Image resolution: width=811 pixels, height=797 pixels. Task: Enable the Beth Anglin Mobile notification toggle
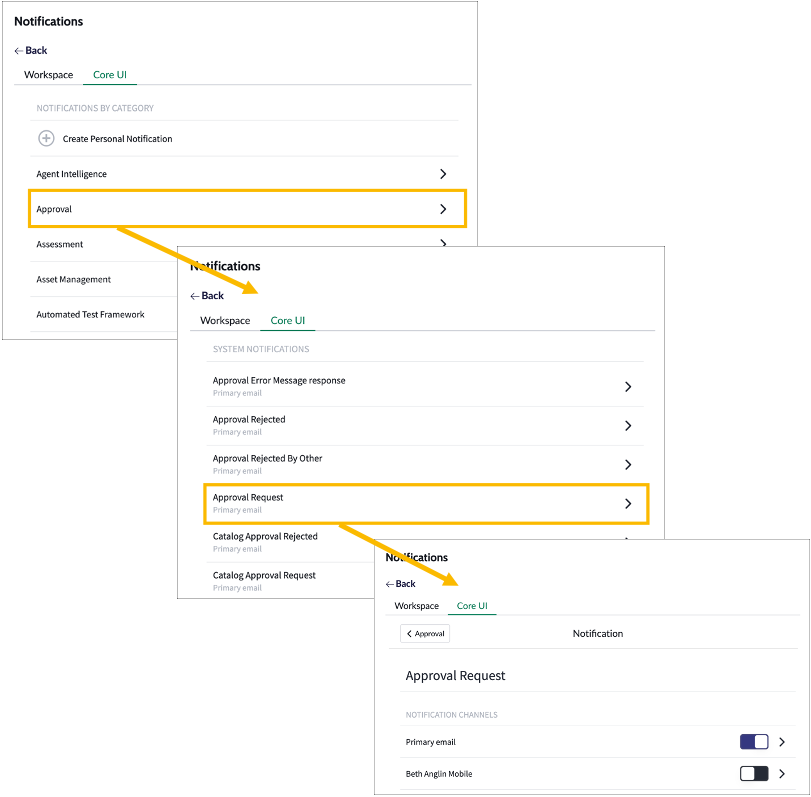coord(754,773)
